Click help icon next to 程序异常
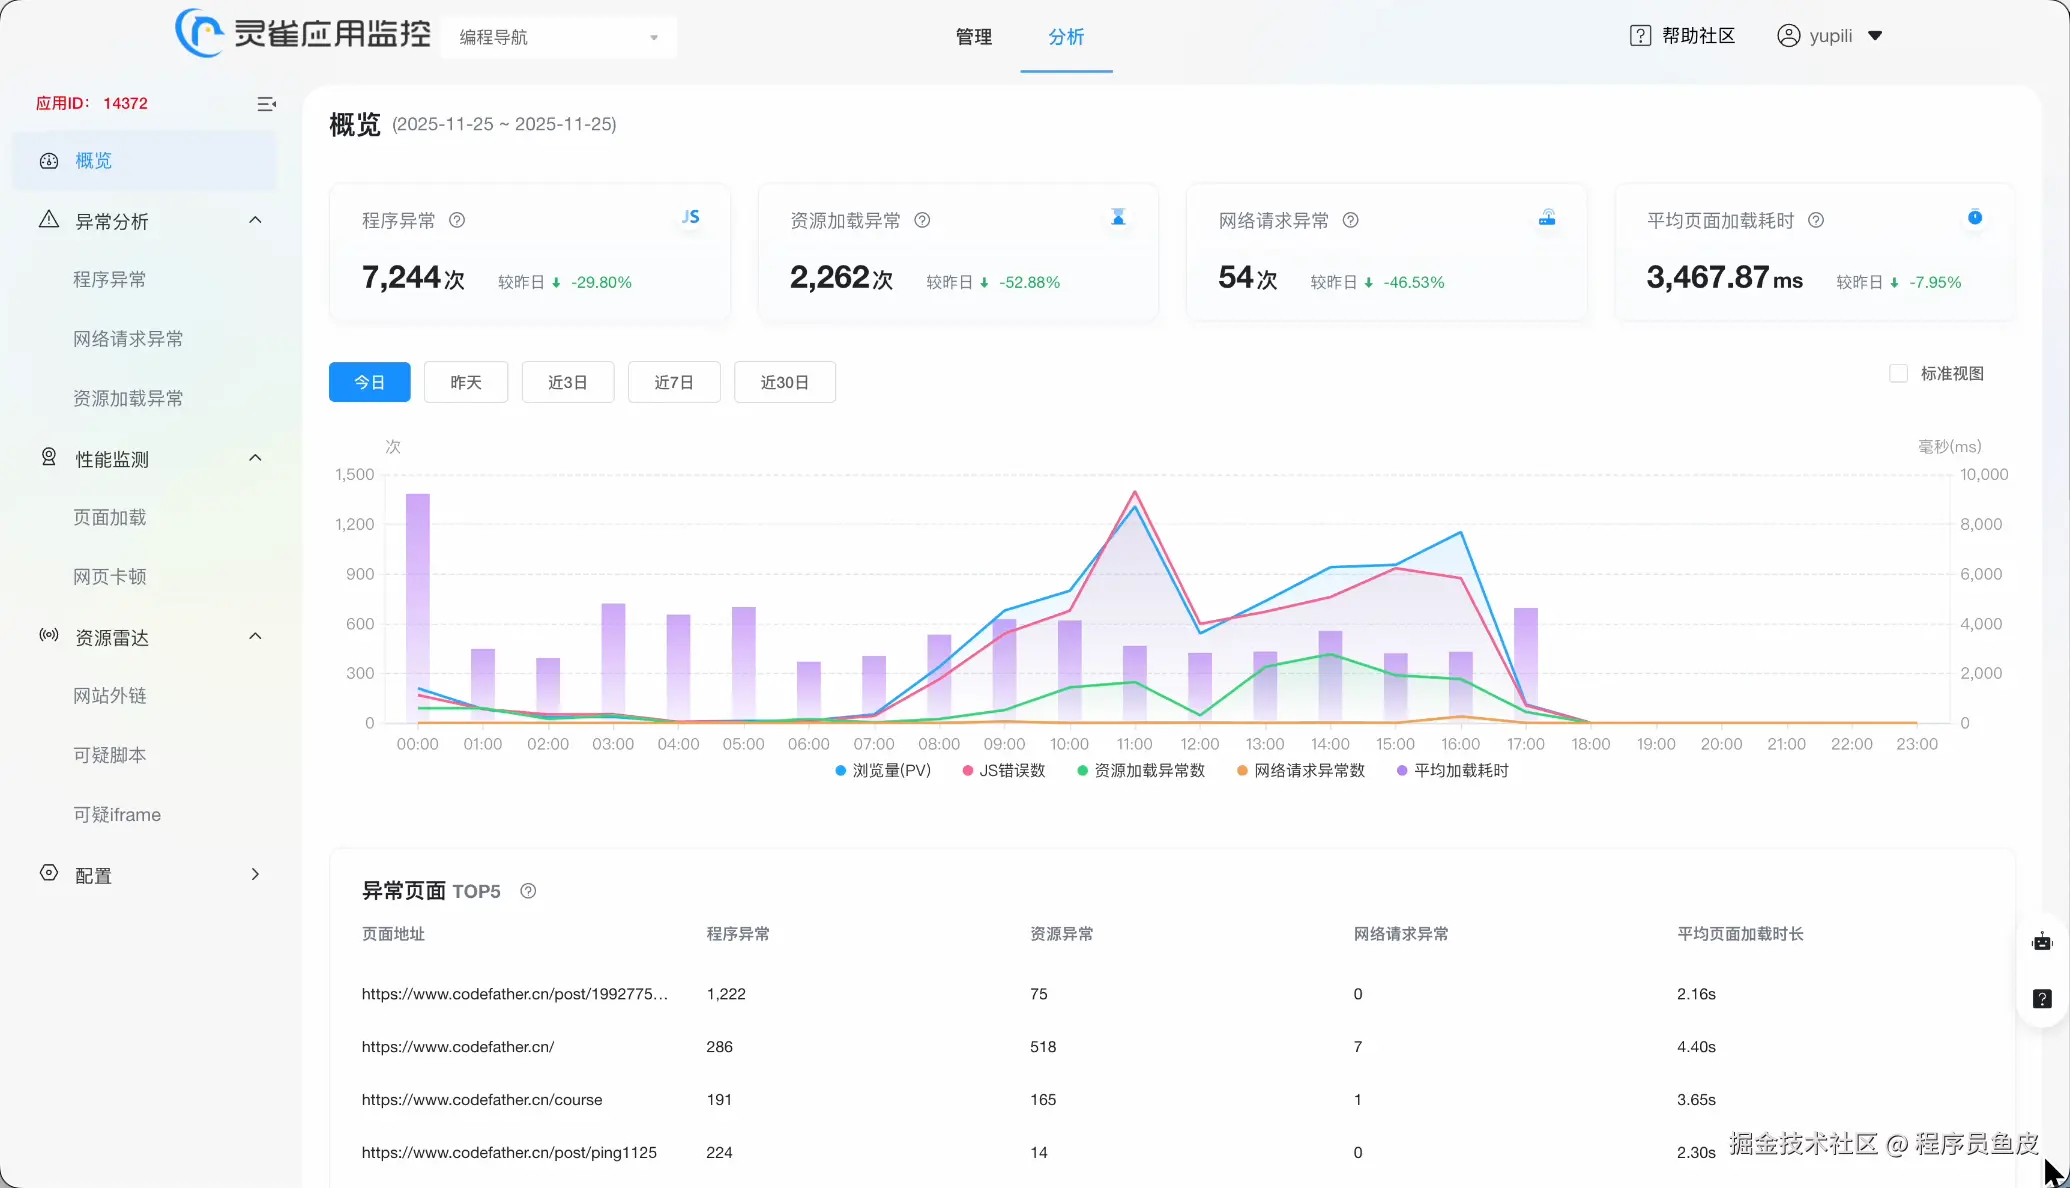2070x1188 pixels. 457,220
